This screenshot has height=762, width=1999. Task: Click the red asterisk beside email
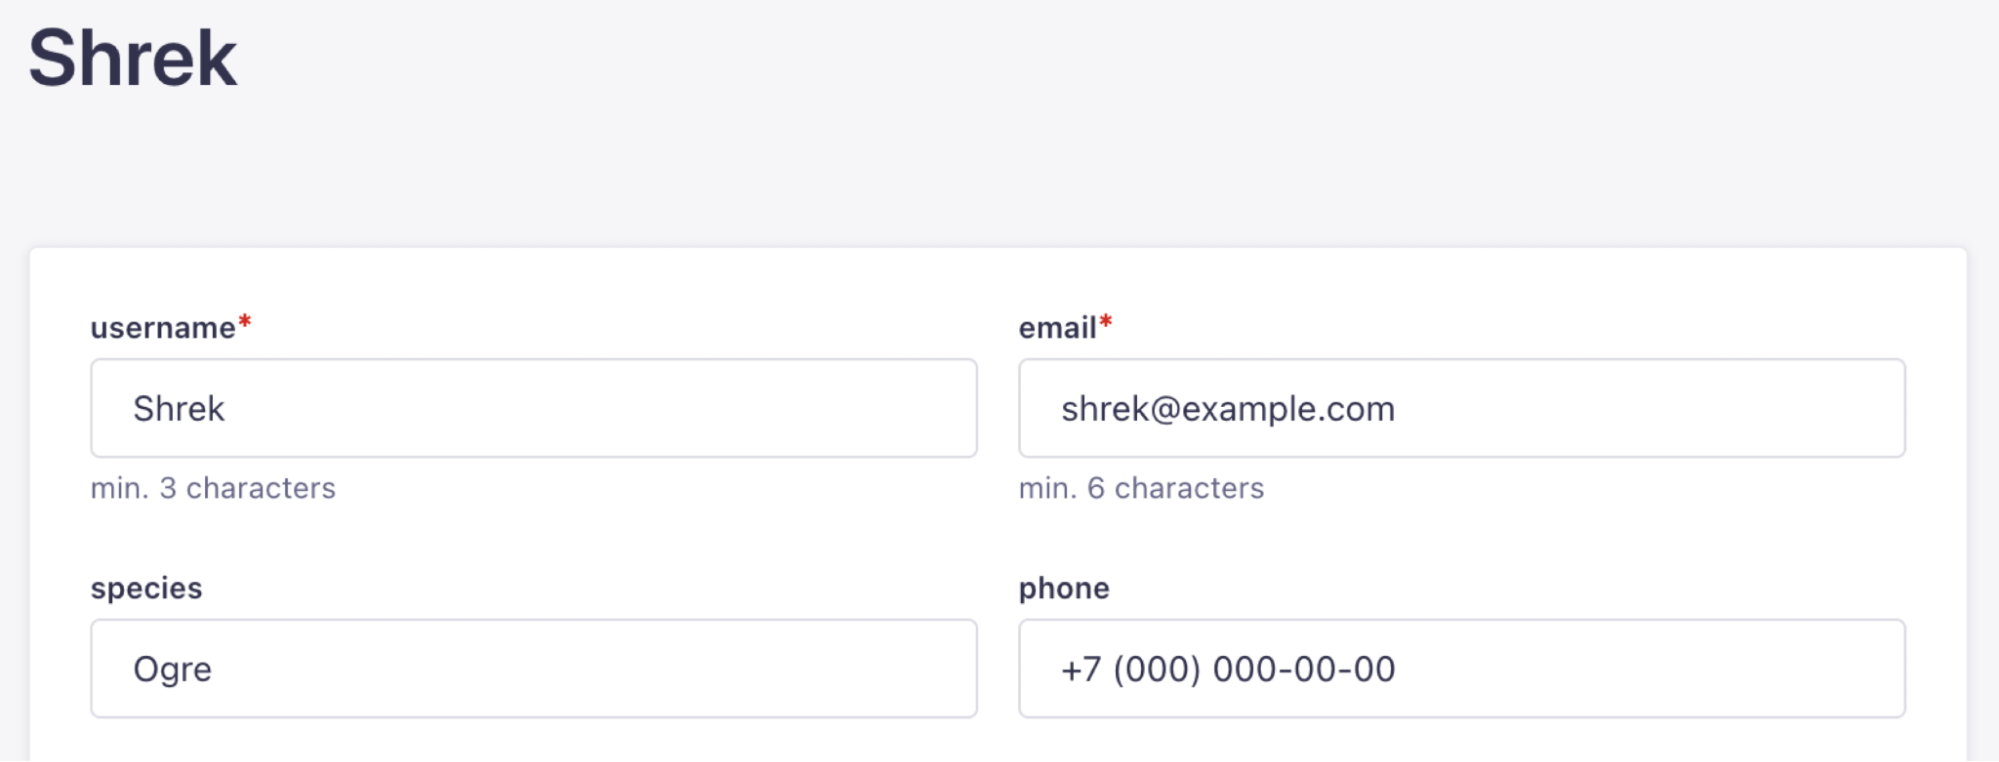point(1106,322)
